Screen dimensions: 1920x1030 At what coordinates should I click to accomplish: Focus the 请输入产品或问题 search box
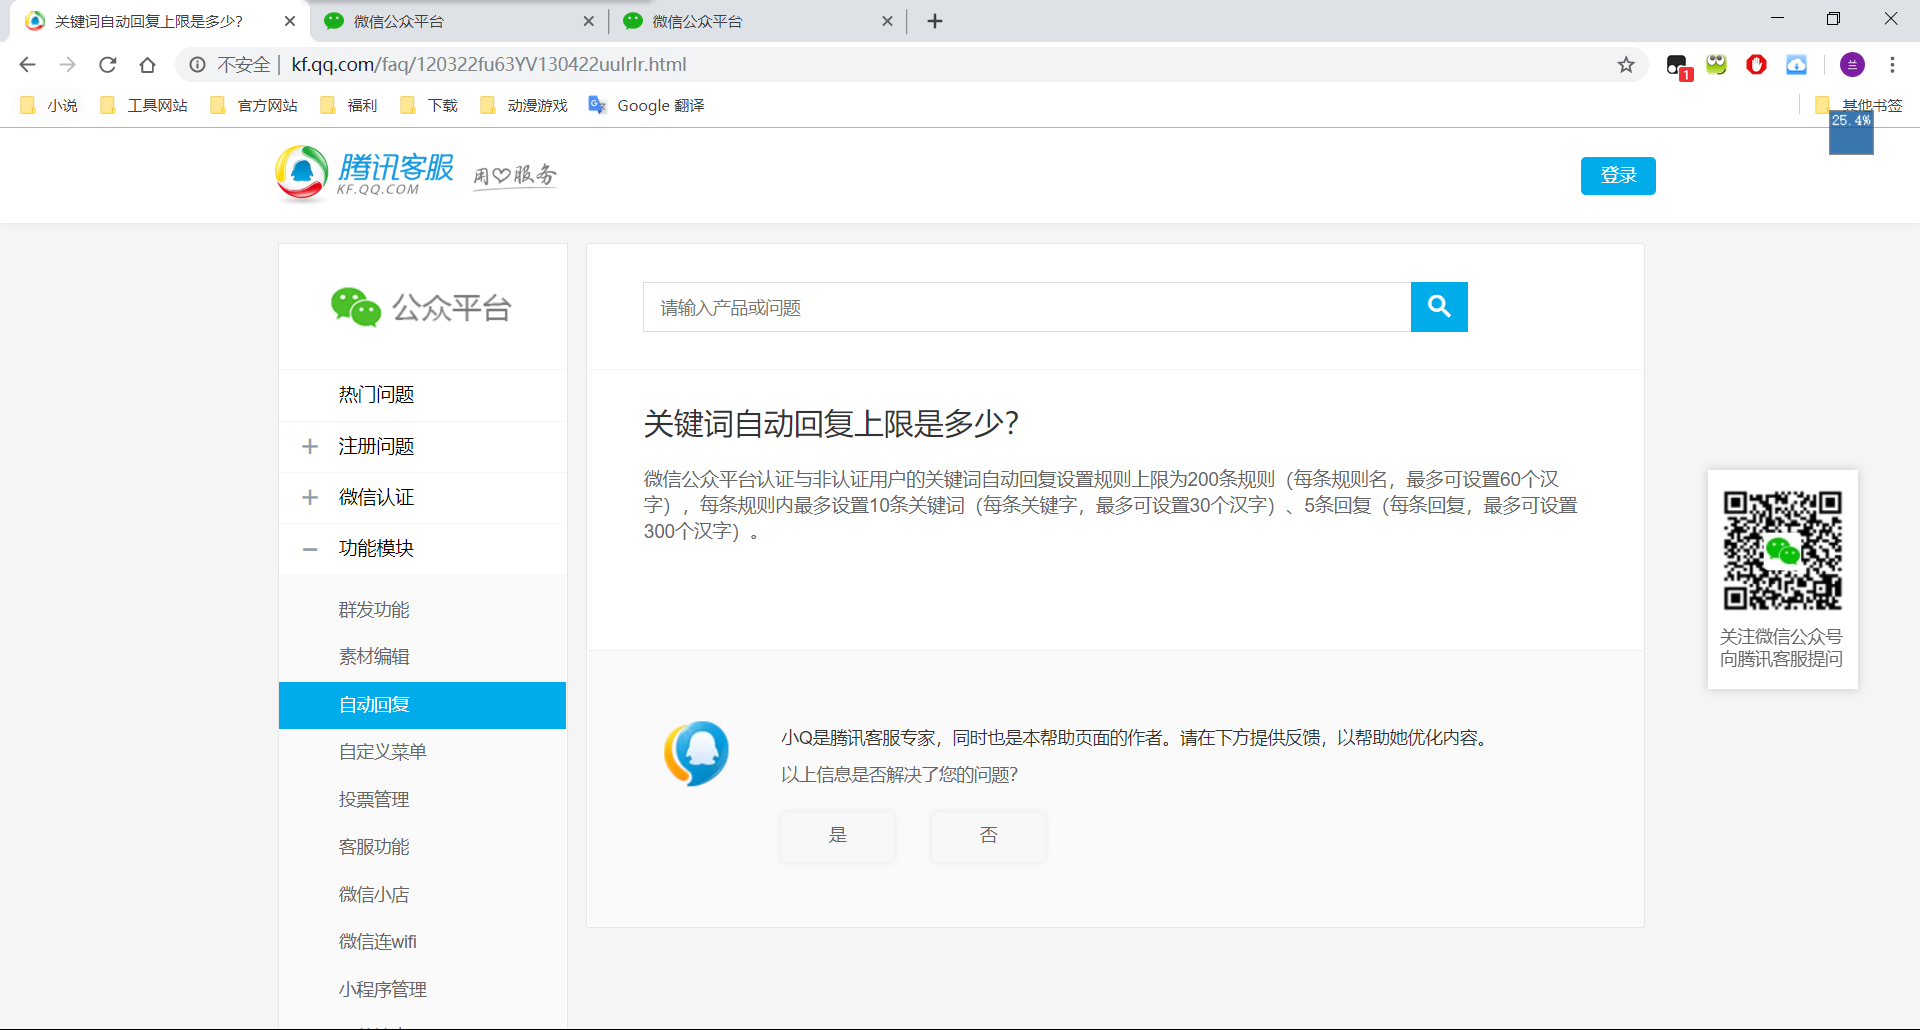pos(1027,307)
